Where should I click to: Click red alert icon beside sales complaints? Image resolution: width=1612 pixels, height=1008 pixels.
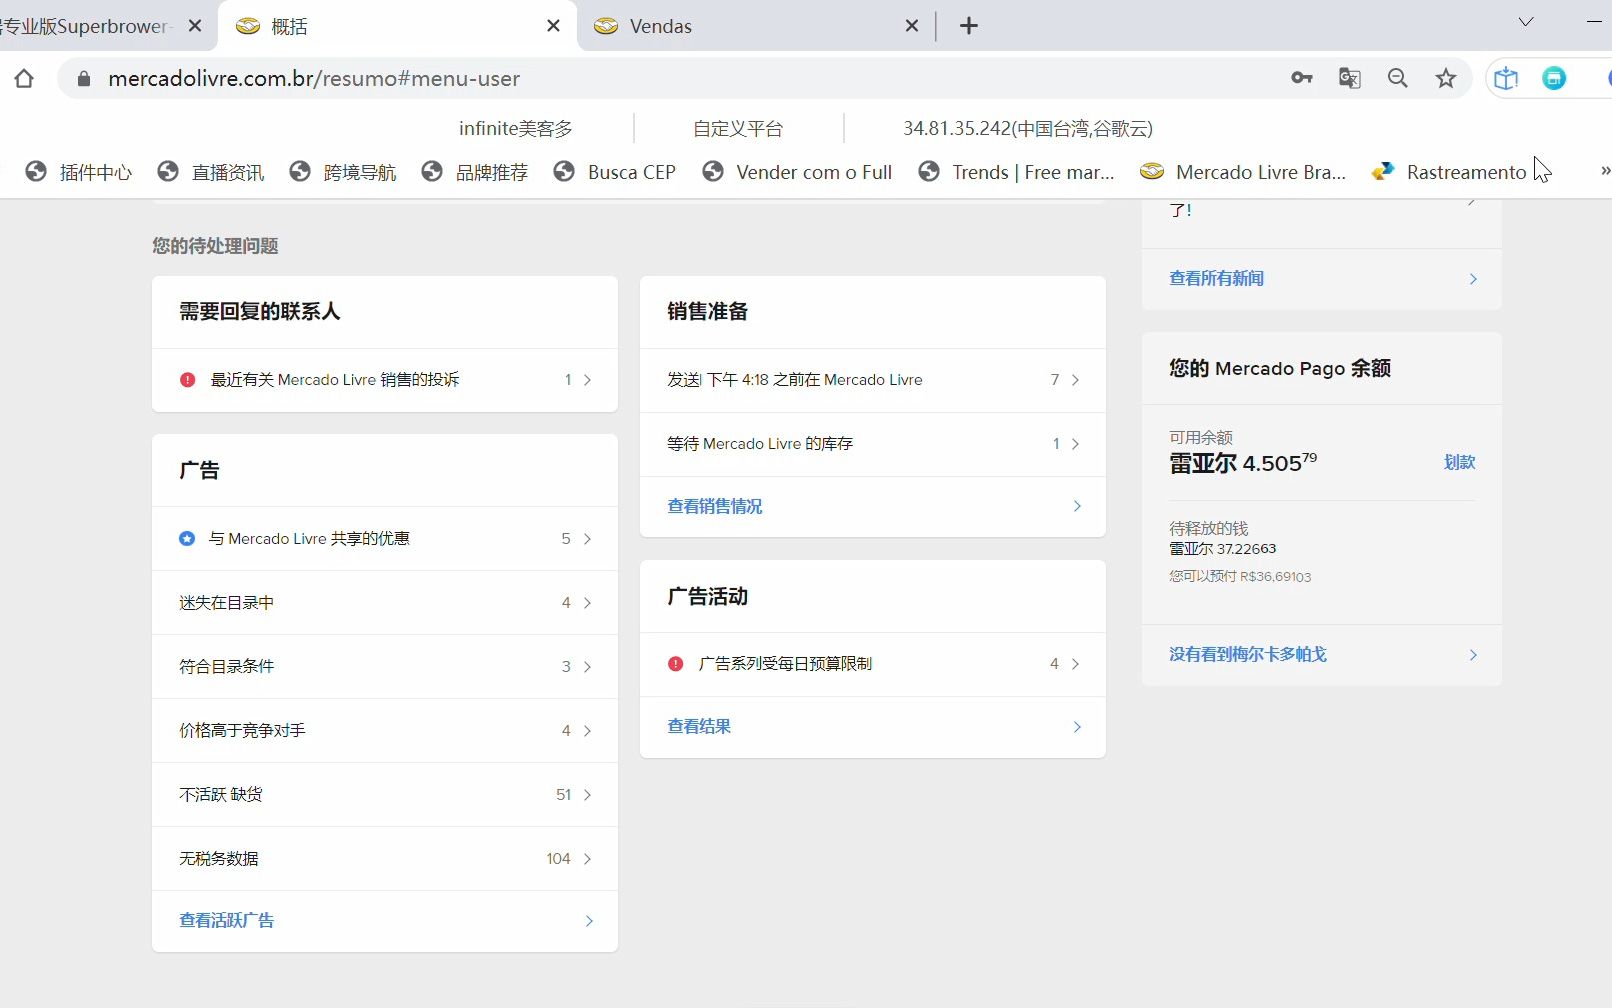187,380
